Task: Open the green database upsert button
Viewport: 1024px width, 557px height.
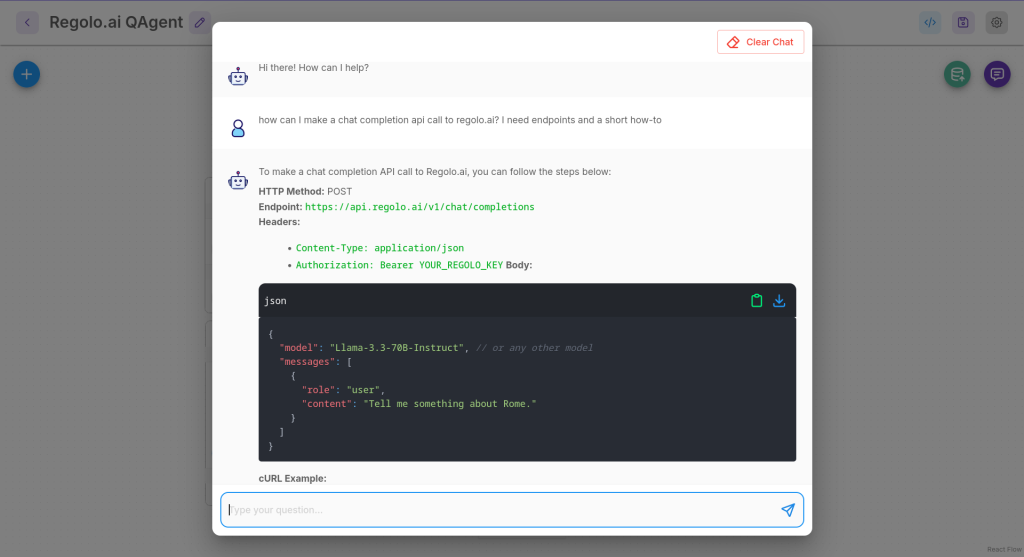Action: (x=957, y=74)
